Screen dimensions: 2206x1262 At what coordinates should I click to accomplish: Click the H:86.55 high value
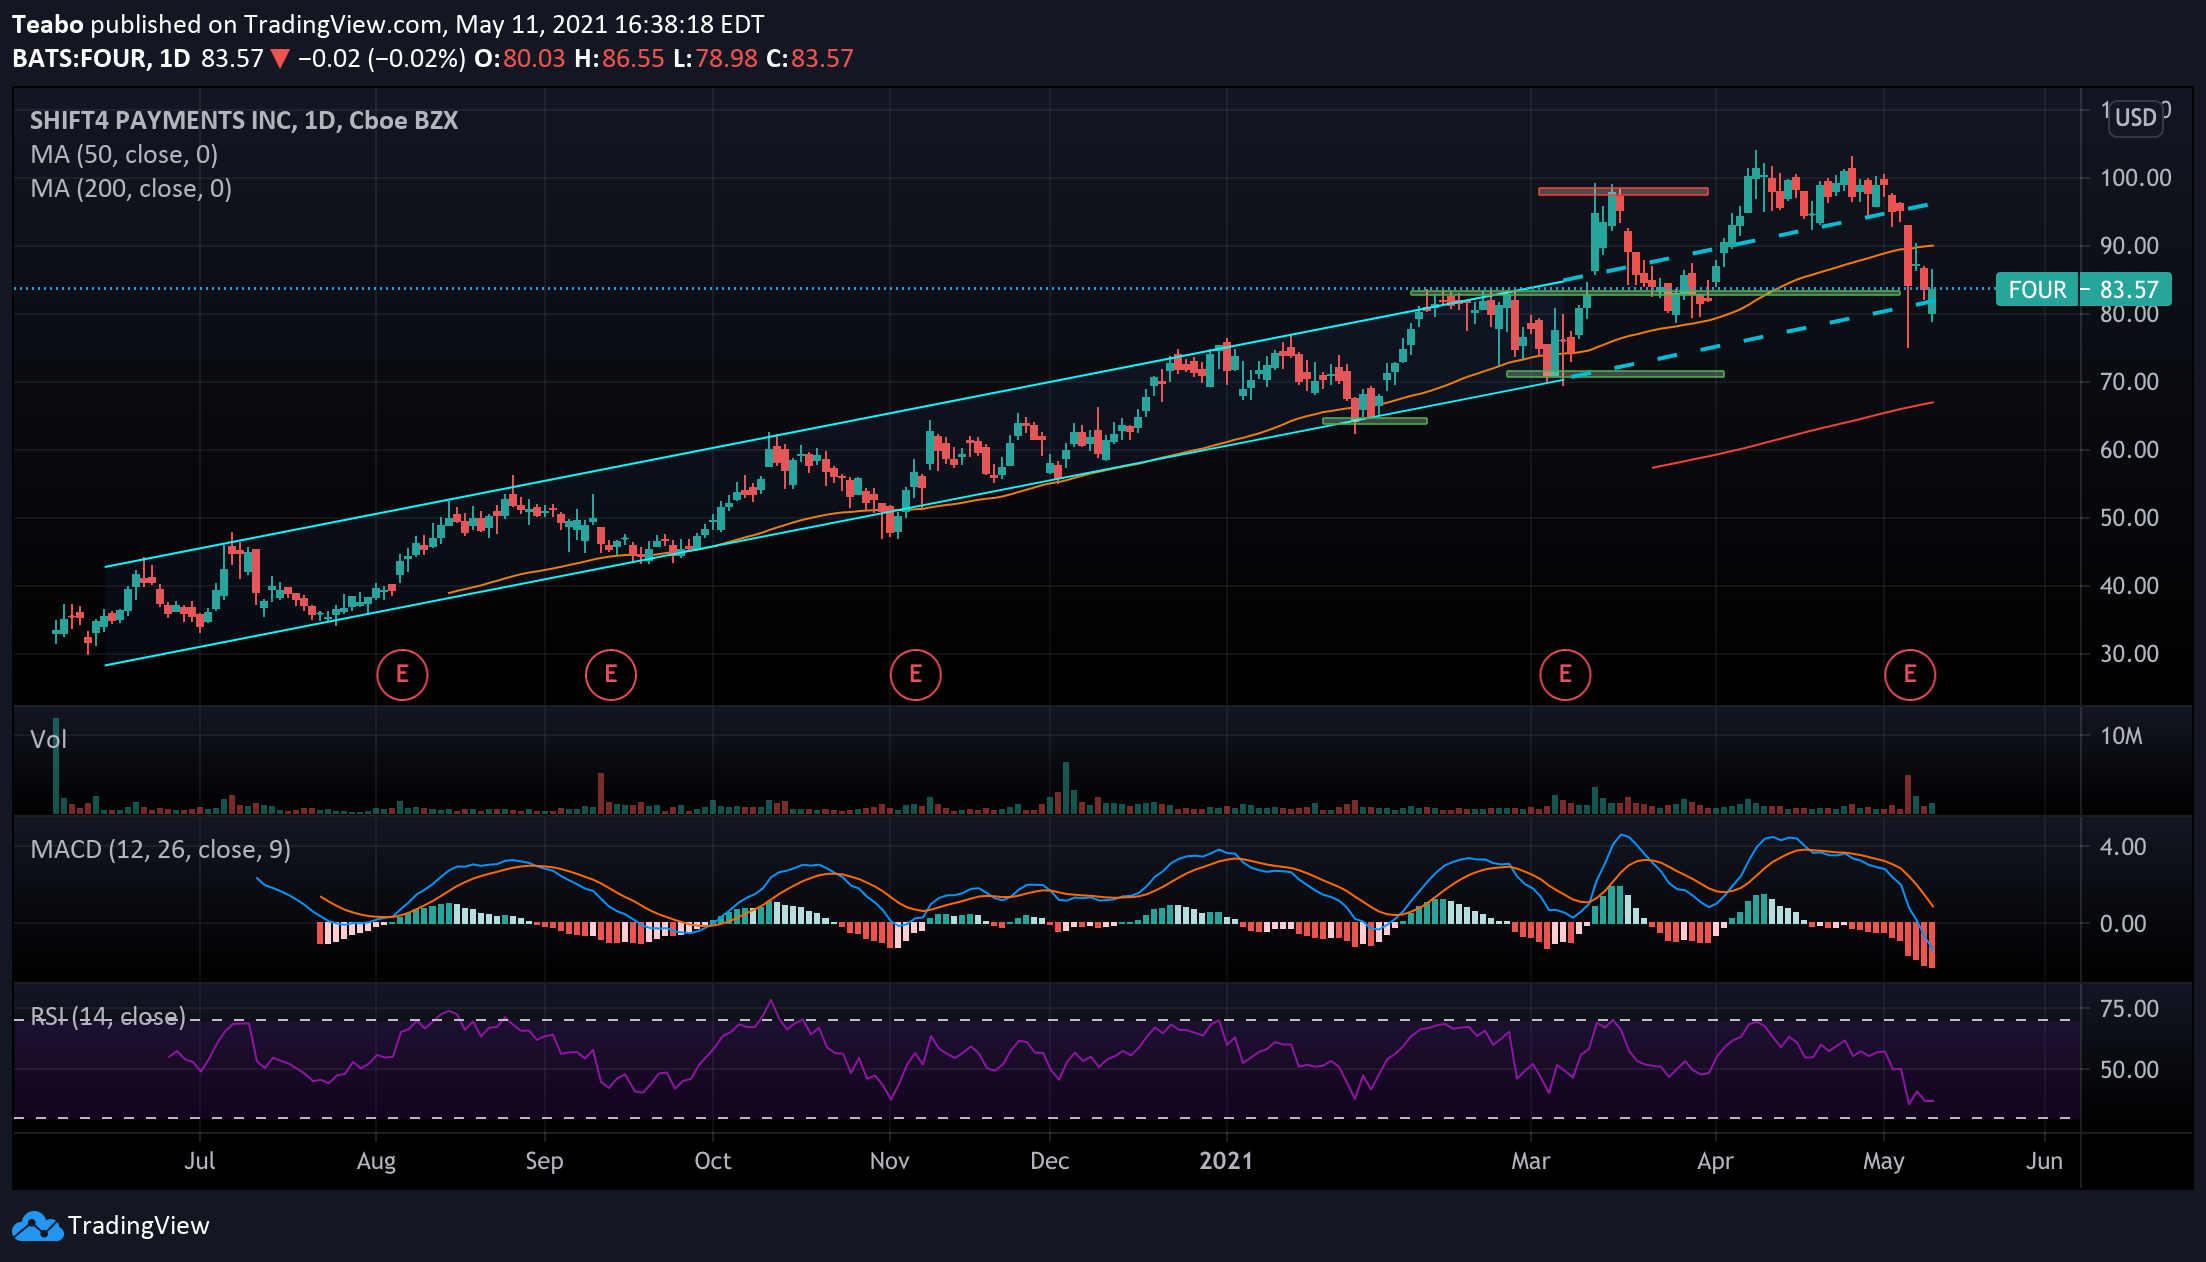pos(619,58)
